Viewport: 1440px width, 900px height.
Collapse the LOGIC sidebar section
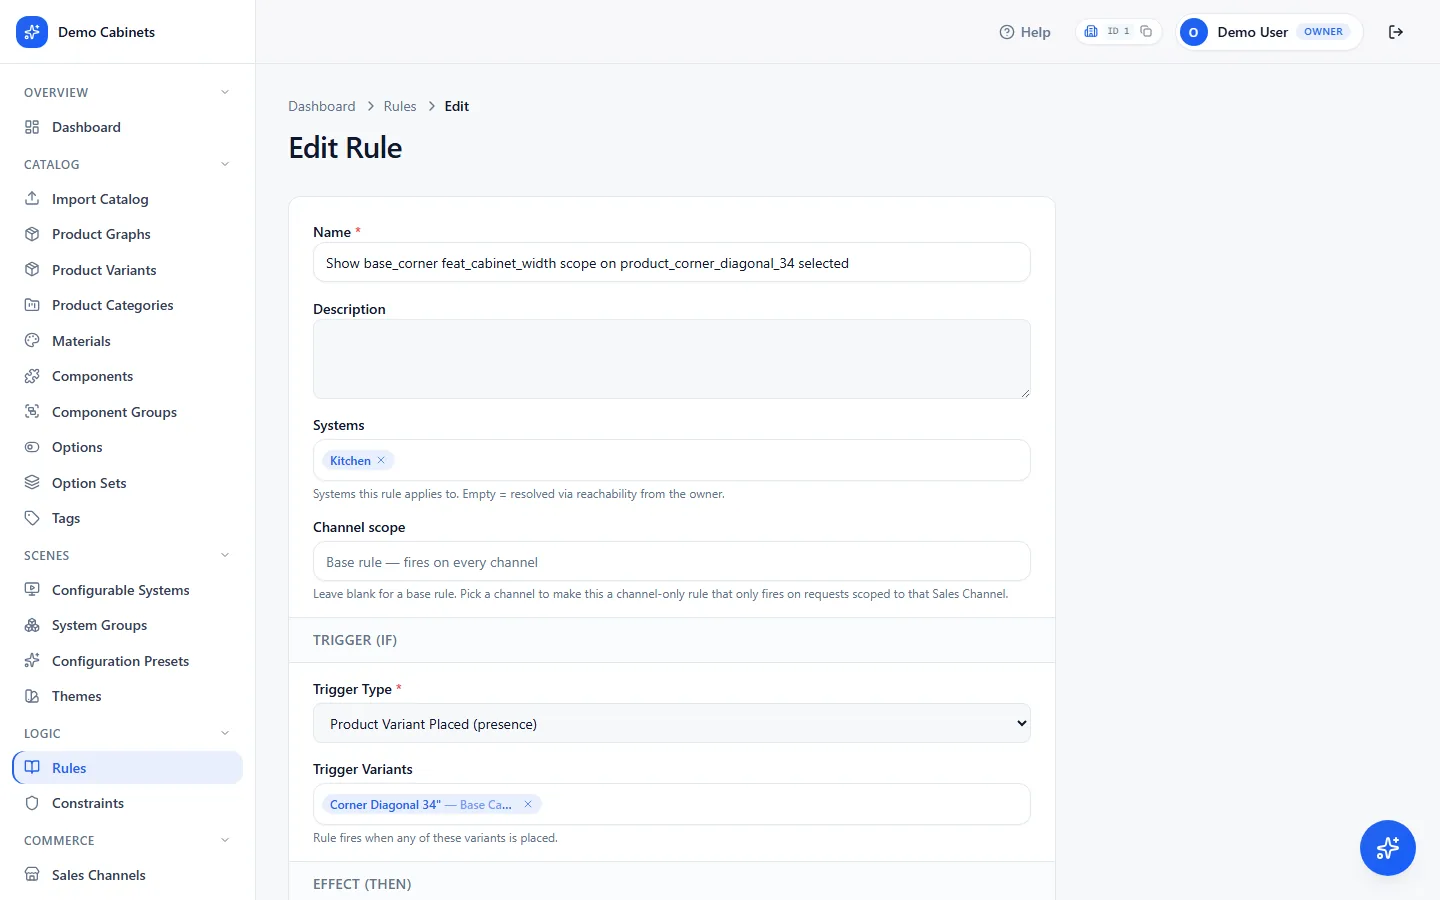click(225, 733)
